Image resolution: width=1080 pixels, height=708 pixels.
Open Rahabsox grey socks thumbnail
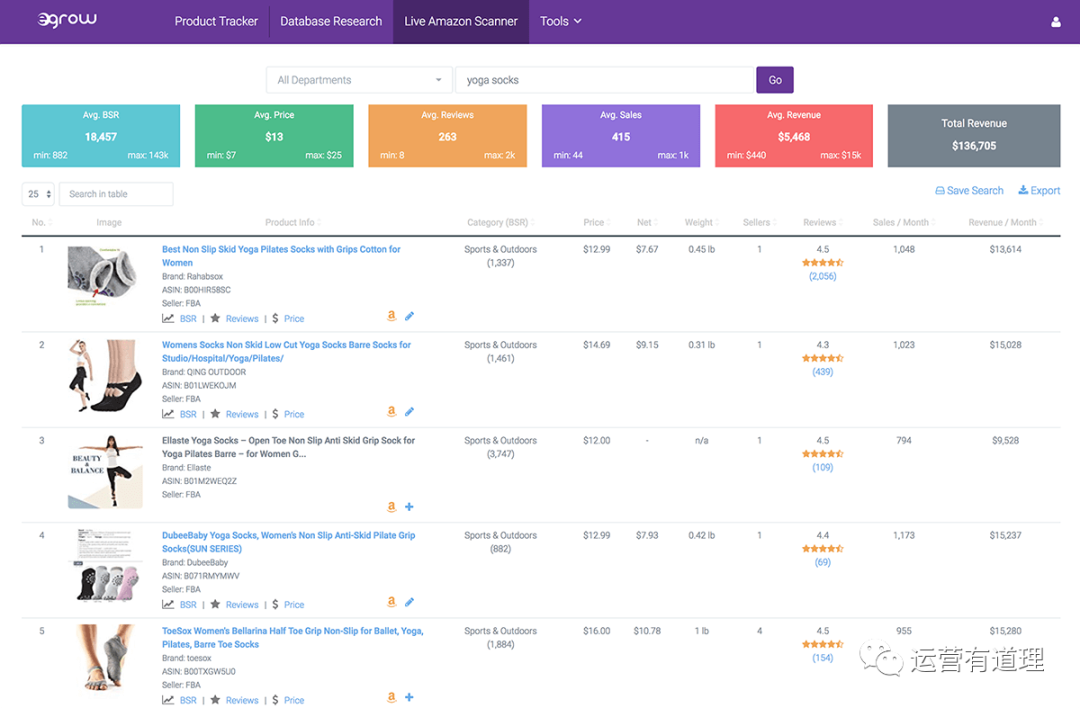105,276
